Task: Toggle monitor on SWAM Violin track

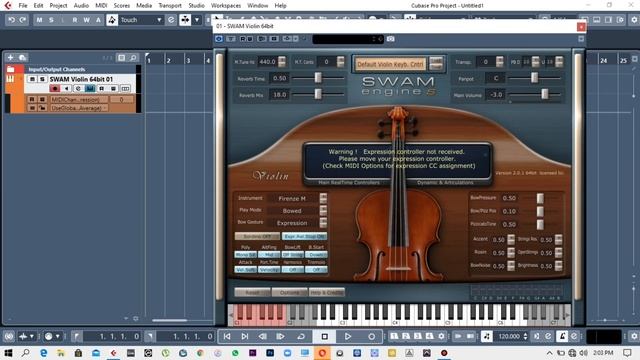Action: [66, 89]
